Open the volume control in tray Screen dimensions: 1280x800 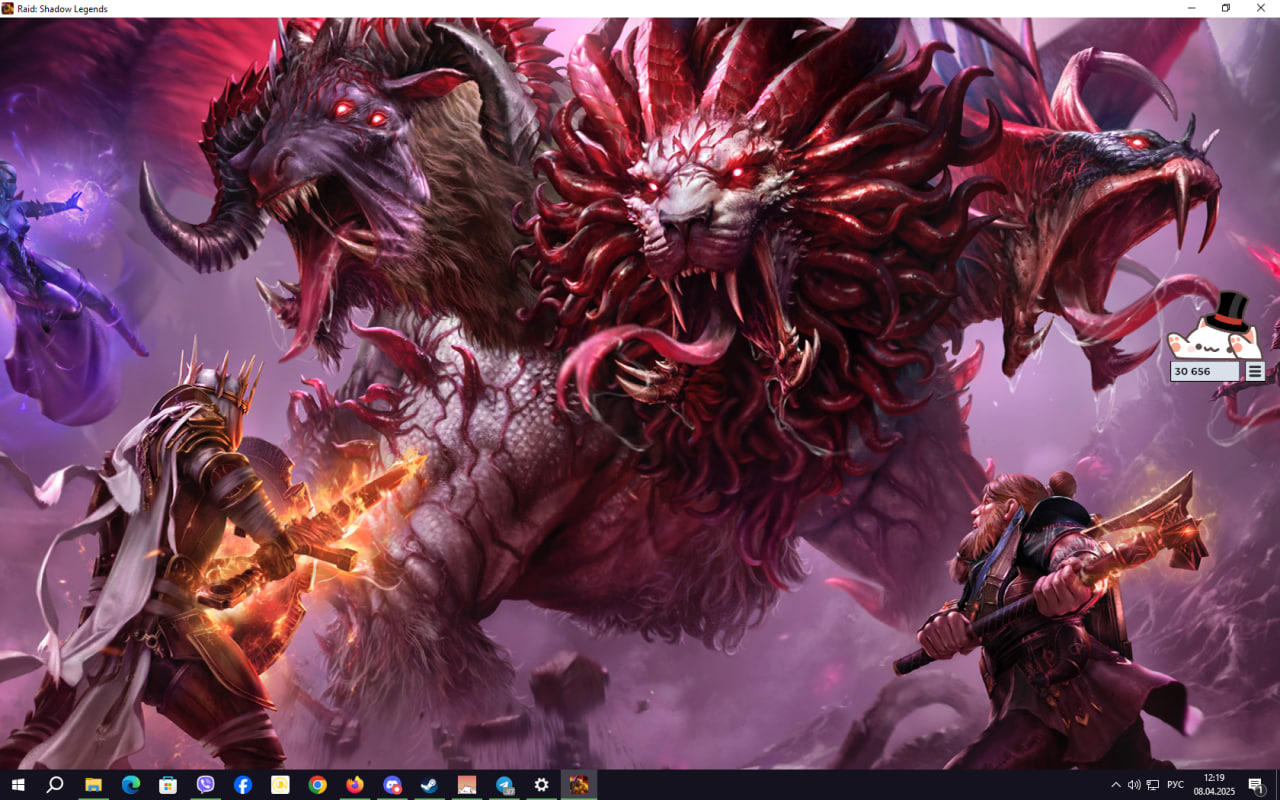pyautogui.click(x=1134, y=785)
